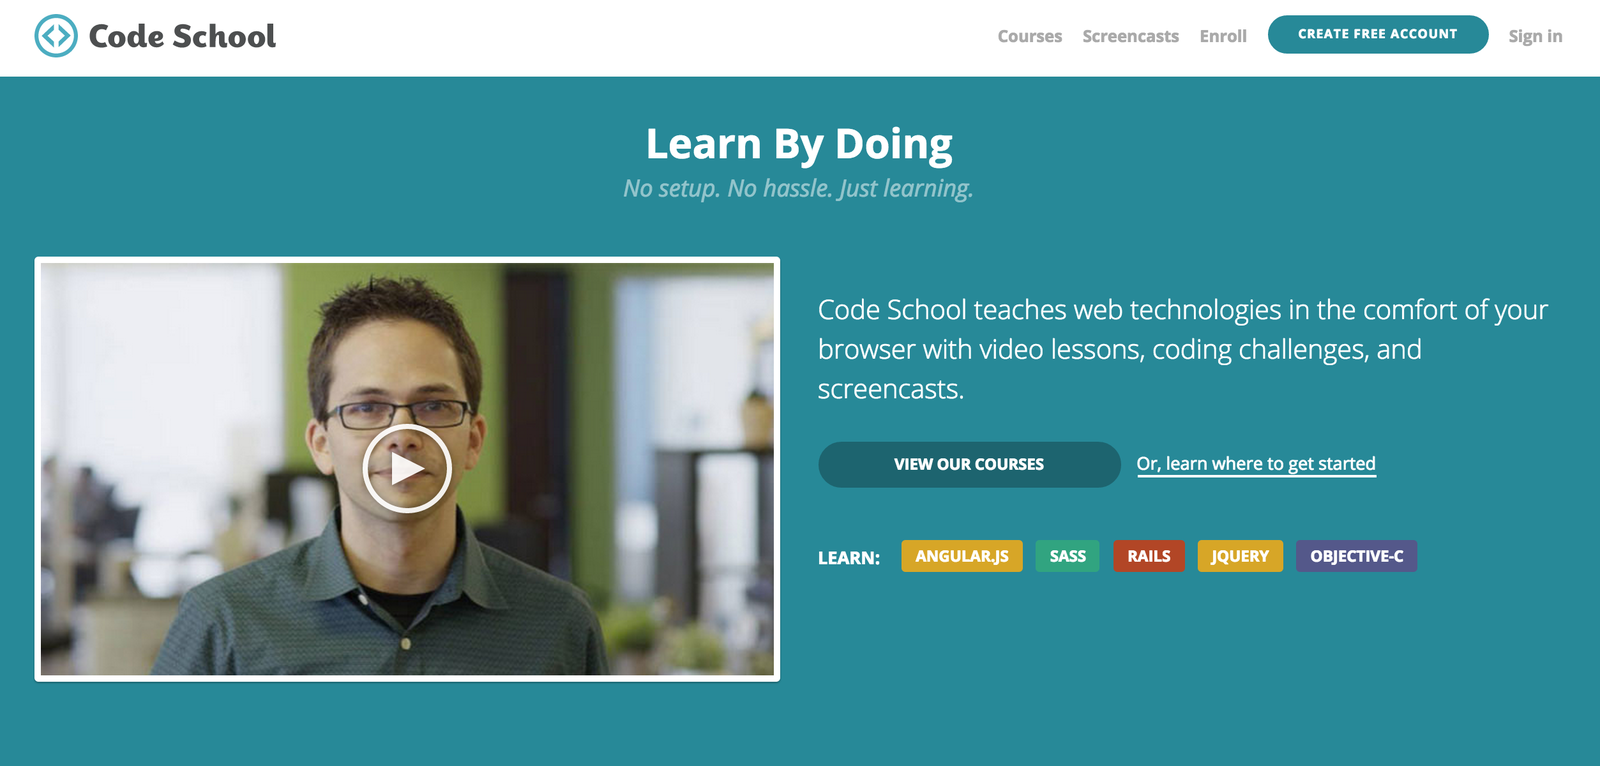Play the intro video
1600x766 pixels.
[407, 469]
